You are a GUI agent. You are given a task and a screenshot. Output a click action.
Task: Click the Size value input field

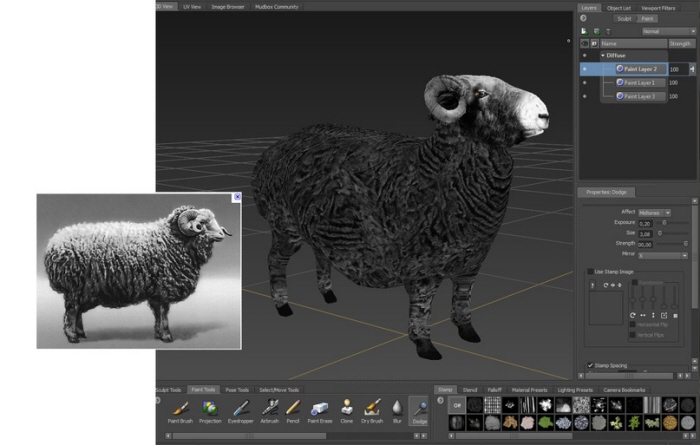[x=646, y=233]
